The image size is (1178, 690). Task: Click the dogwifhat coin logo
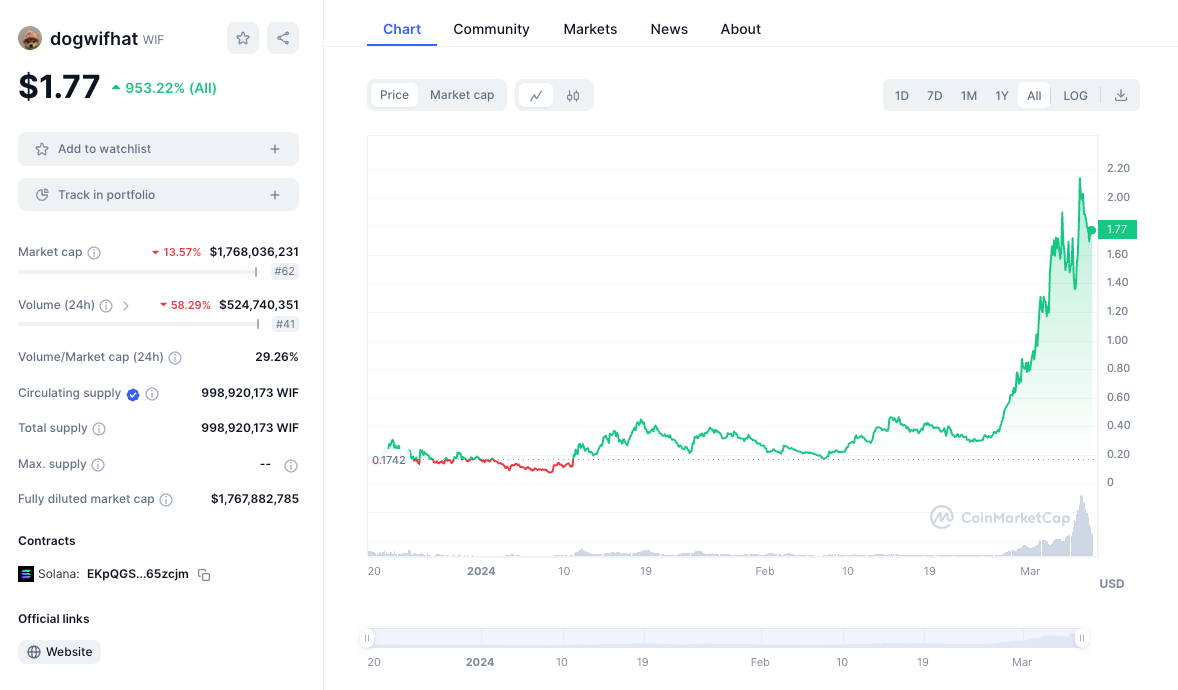(x=30, y=38)
